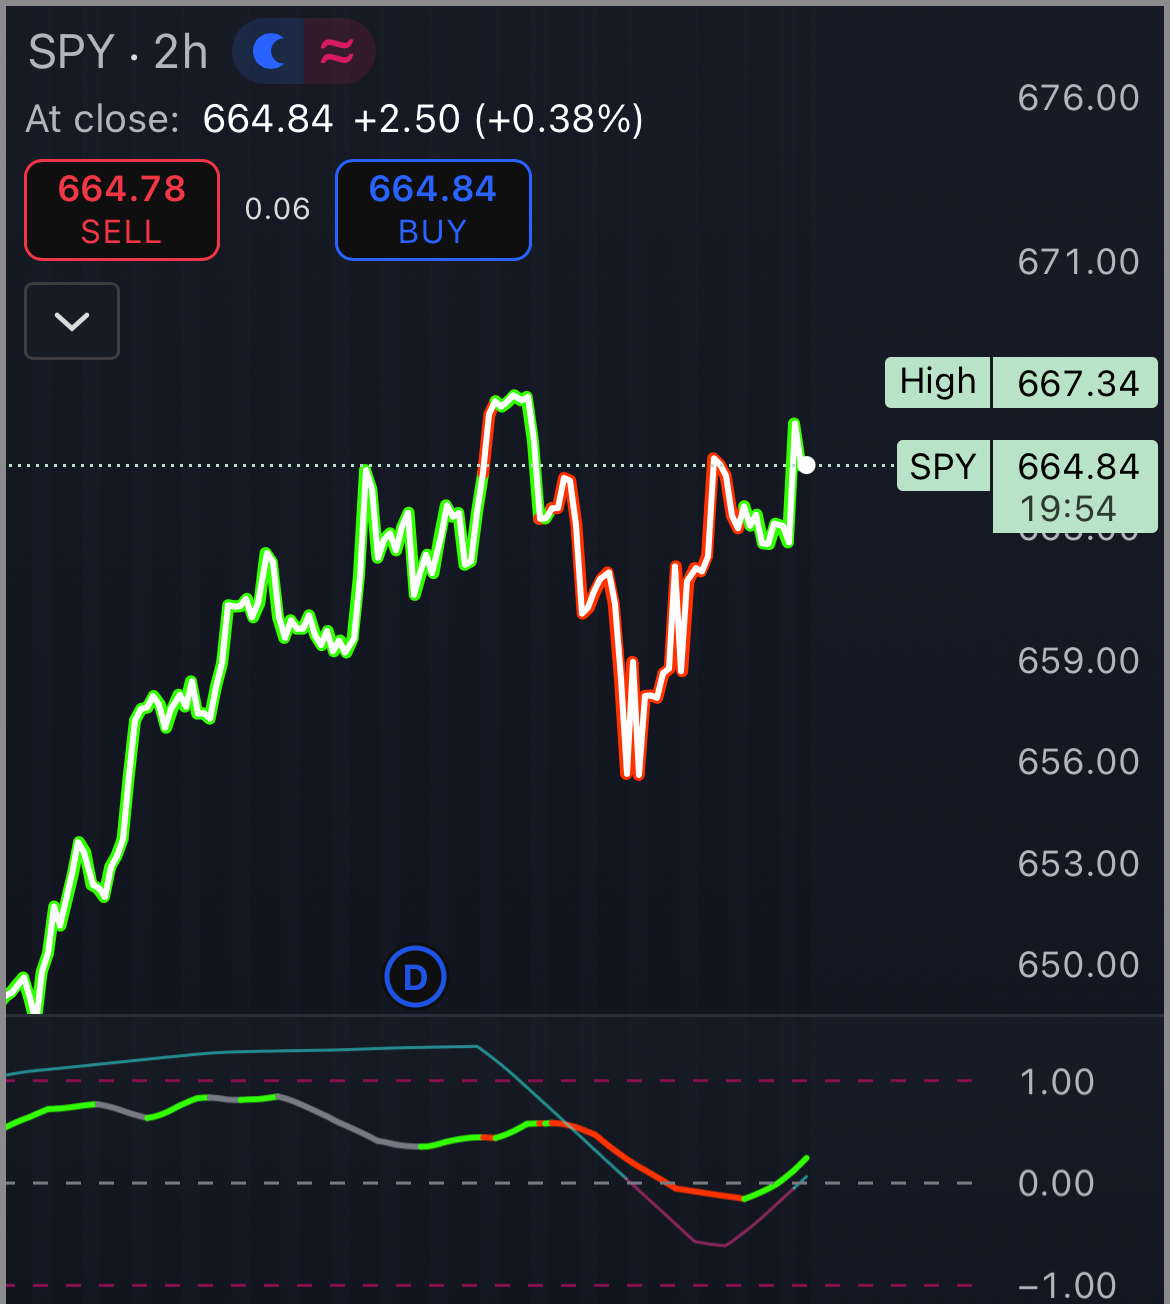Image resolution: width=1170 pixels, height=1304 pixels.
Task: Select the High 667.34 price label
Action: 1020,383
